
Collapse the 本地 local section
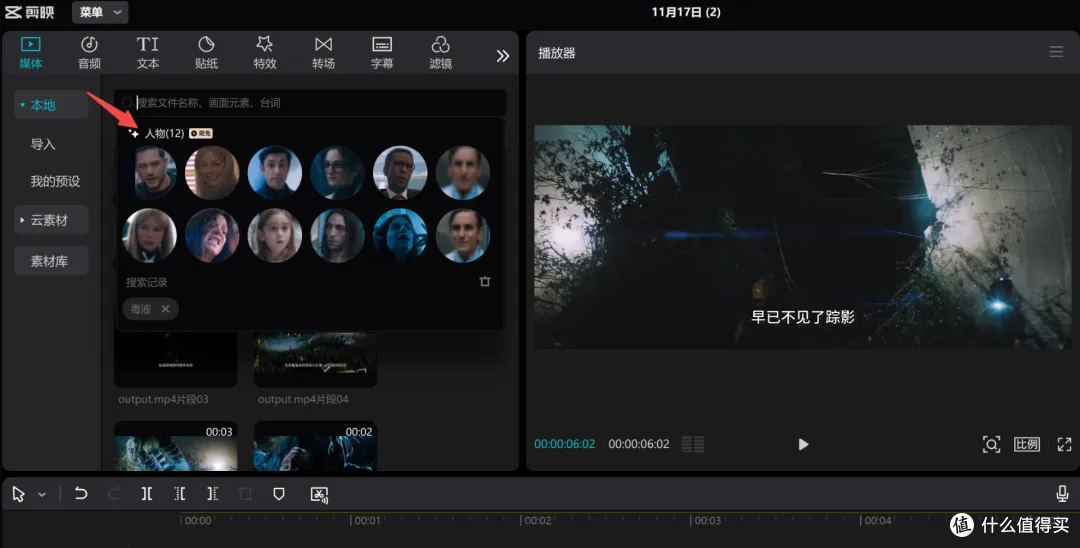[51, 105]
